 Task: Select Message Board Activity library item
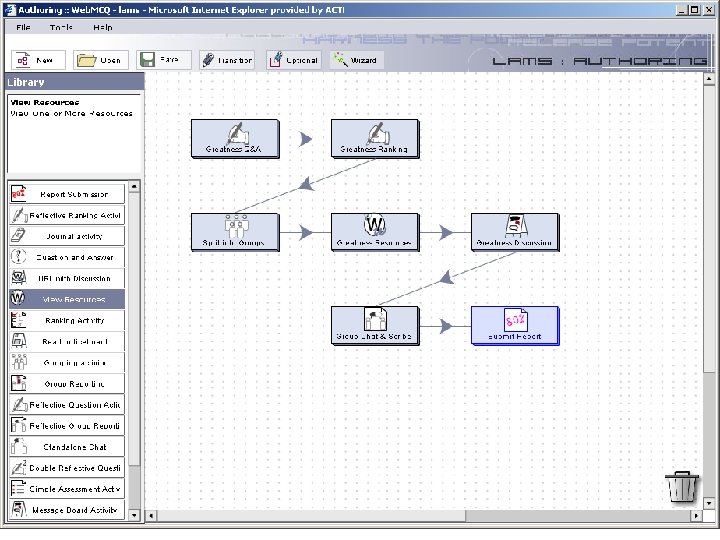(x=67, y=510)
